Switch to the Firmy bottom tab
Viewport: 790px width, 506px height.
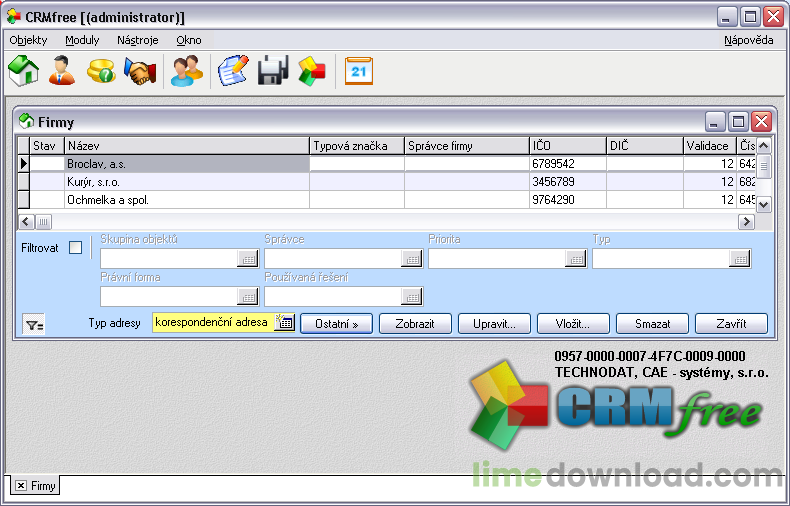pos(35,485)
